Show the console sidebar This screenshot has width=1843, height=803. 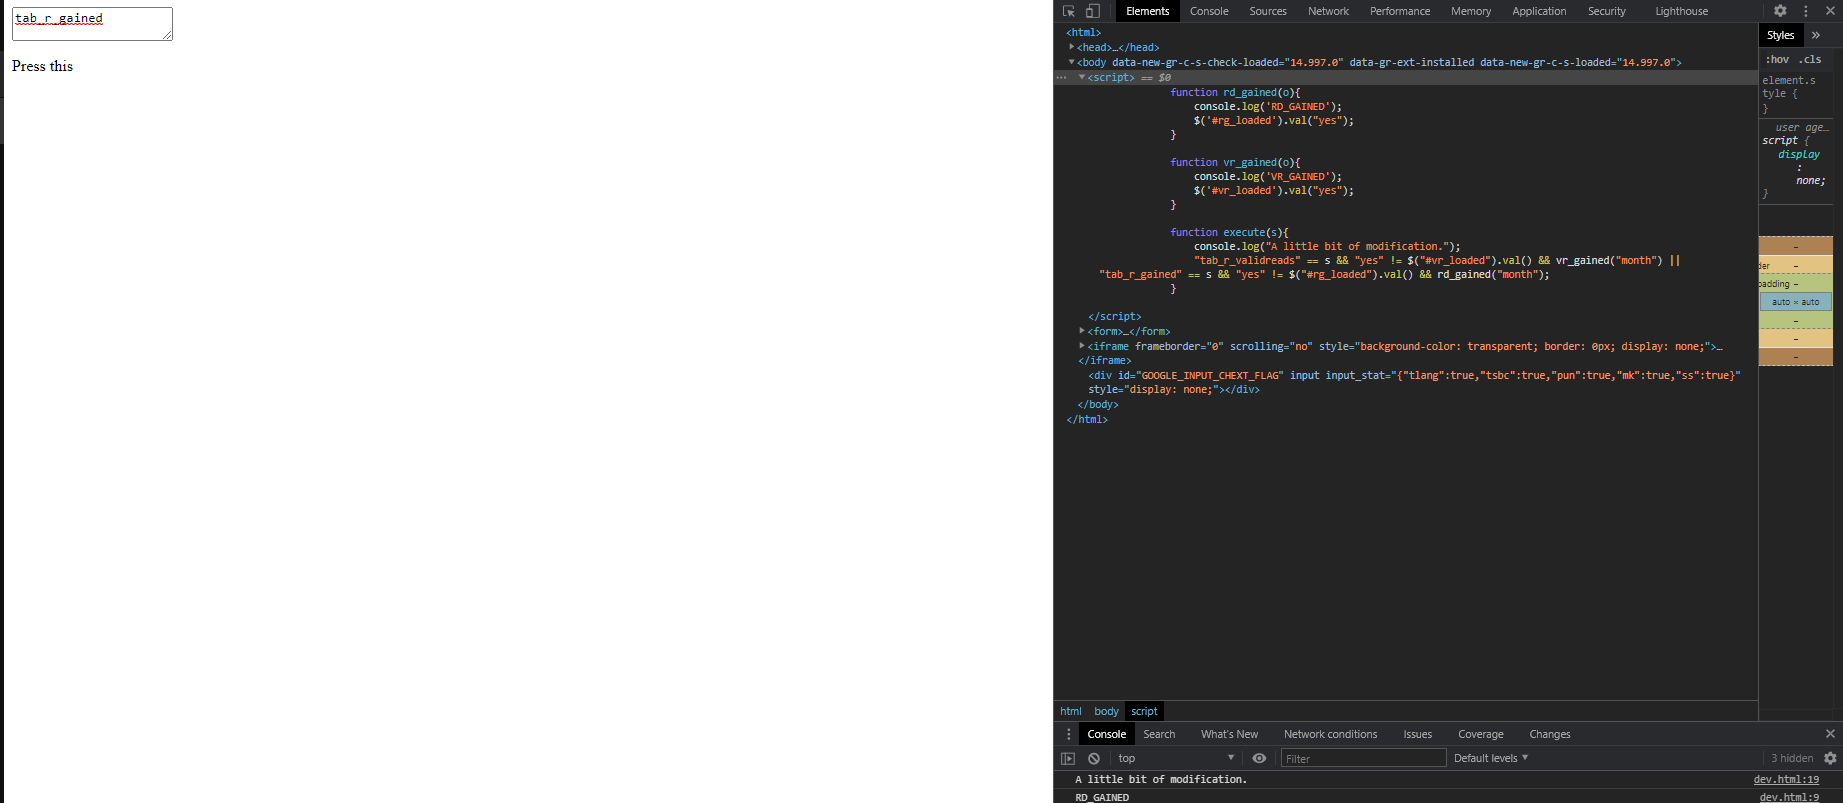click(1068, 759)
